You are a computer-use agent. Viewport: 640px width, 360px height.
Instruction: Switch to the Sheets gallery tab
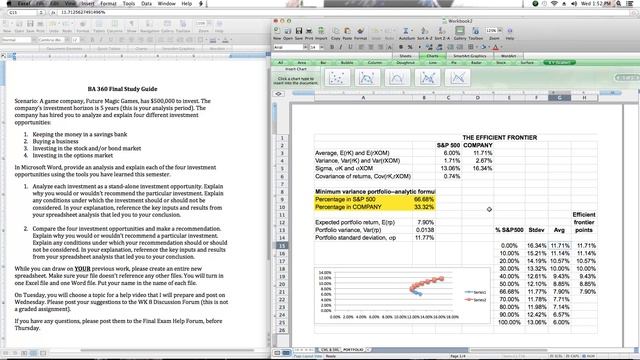405,56
